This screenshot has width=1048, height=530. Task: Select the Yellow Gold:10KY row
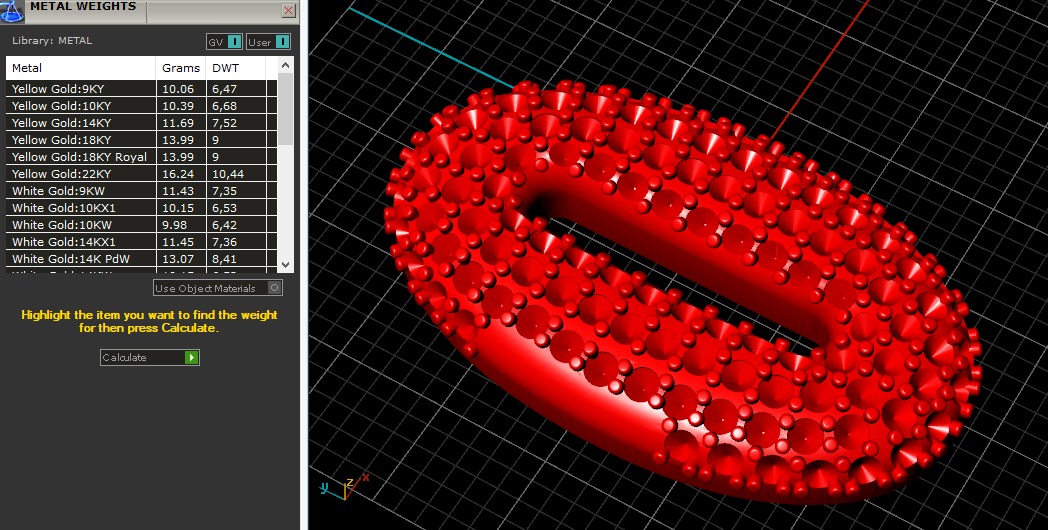[x=141, y=106]
